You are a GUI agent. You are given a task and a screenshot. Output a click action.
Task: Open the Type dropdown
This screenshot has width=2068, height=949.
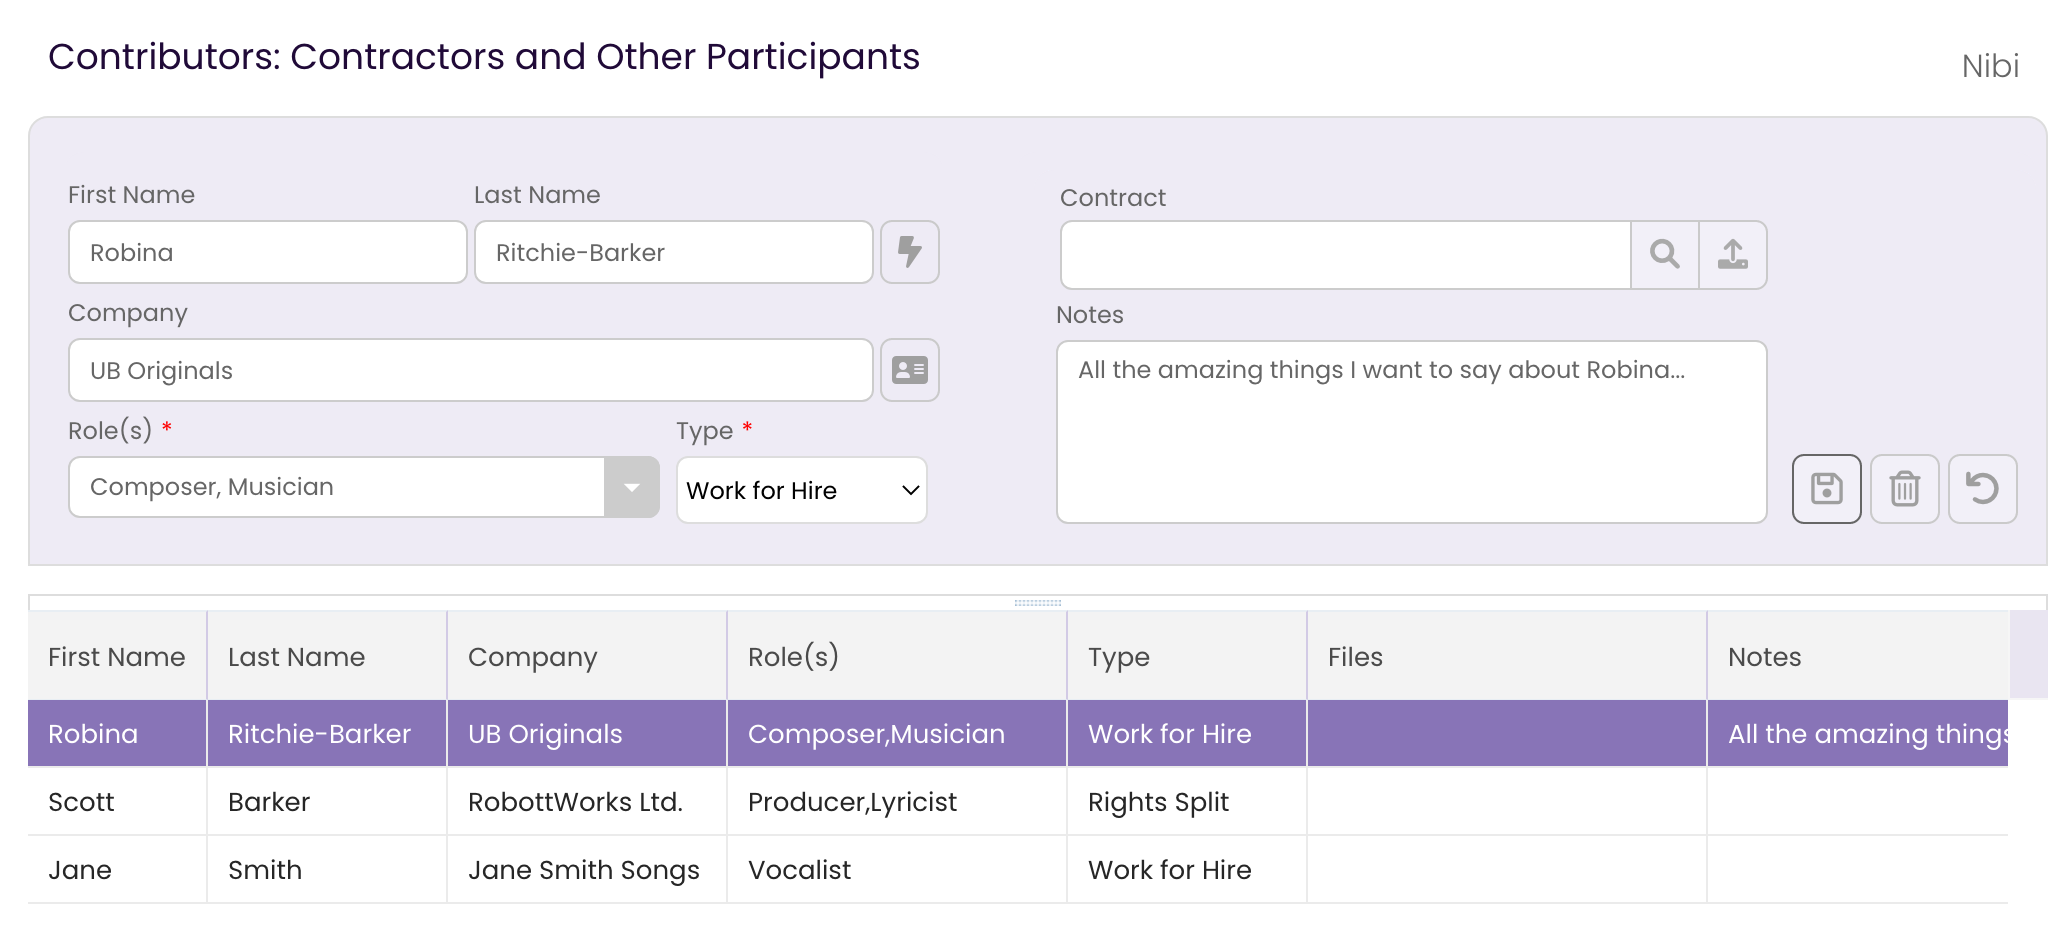point(801,490)
